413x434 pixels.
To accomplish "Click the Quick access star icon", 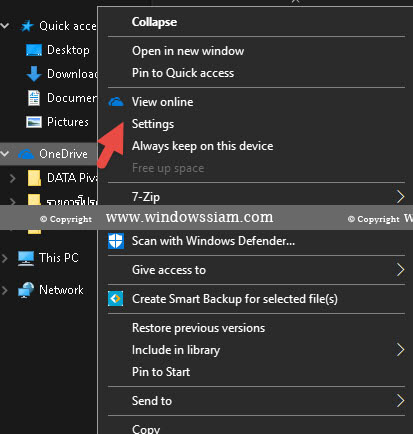I will coord(27,26).
